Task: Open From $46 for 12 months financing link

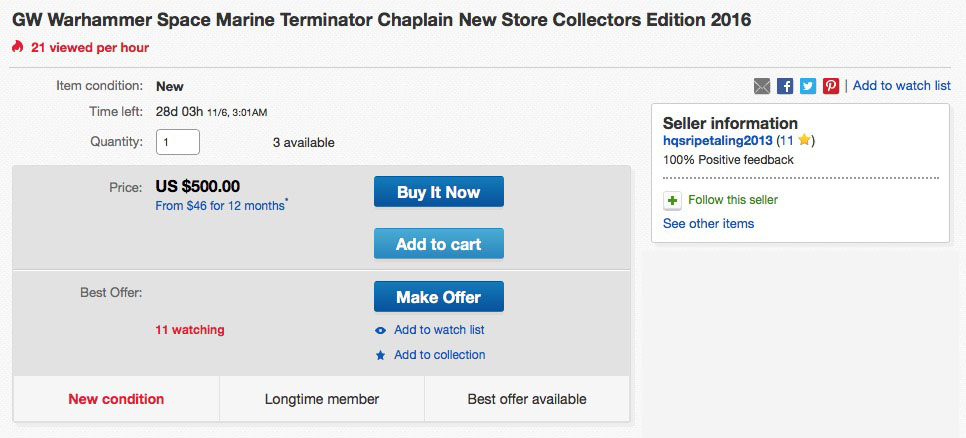Action: tap(220, 206)
